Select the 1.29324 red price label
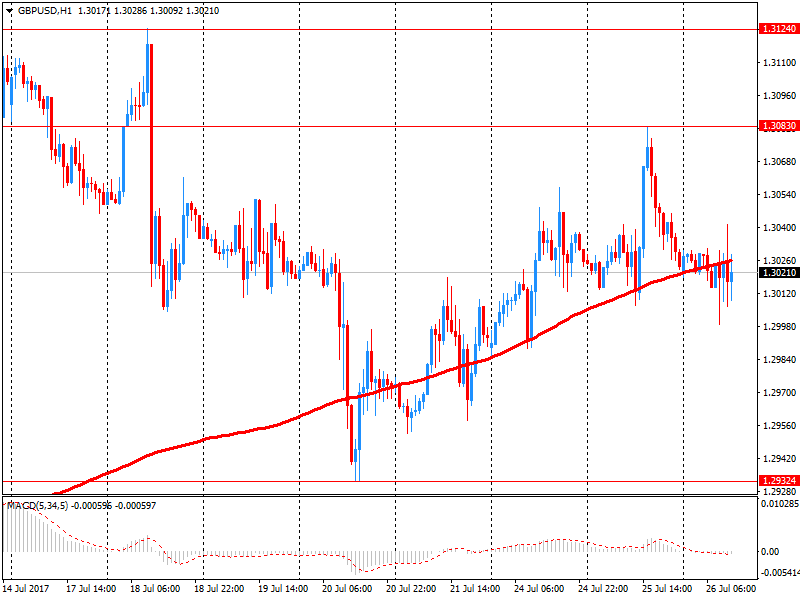 click(779, 481)
